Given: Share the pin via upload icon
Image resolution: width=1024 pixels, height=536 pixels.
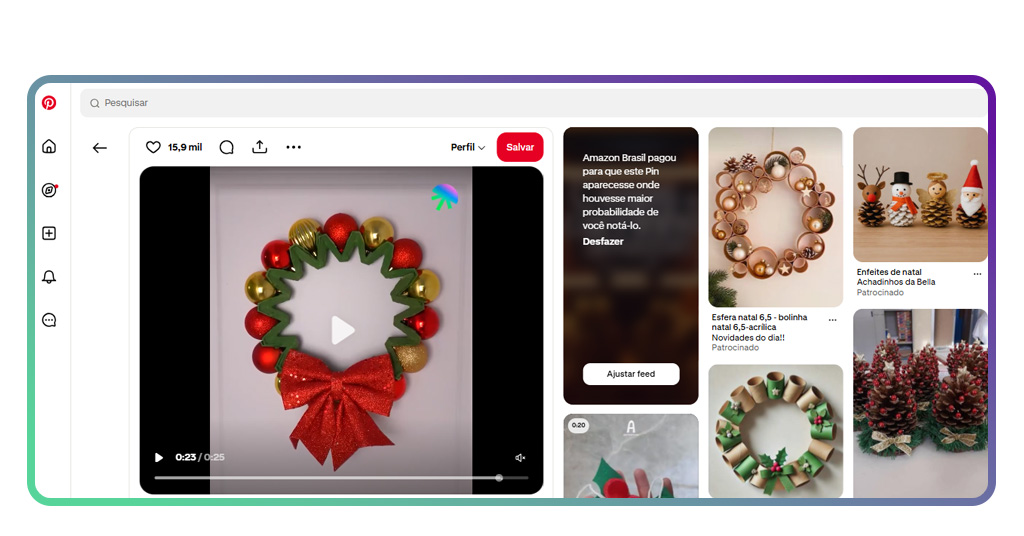Looking at the screenshot, I should (x=260, y=147).
